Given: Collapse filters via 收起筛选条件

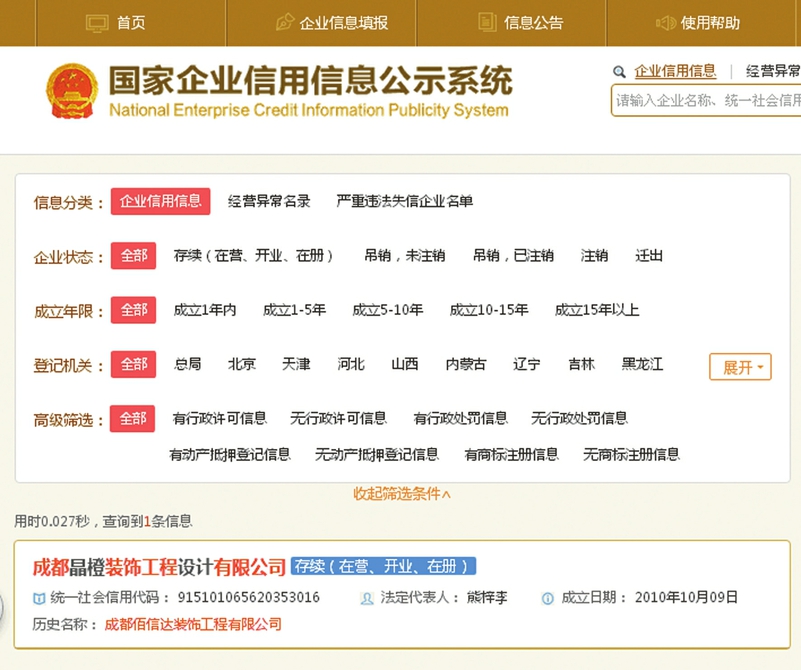Looking at the screenshot, I should point(402,494).
